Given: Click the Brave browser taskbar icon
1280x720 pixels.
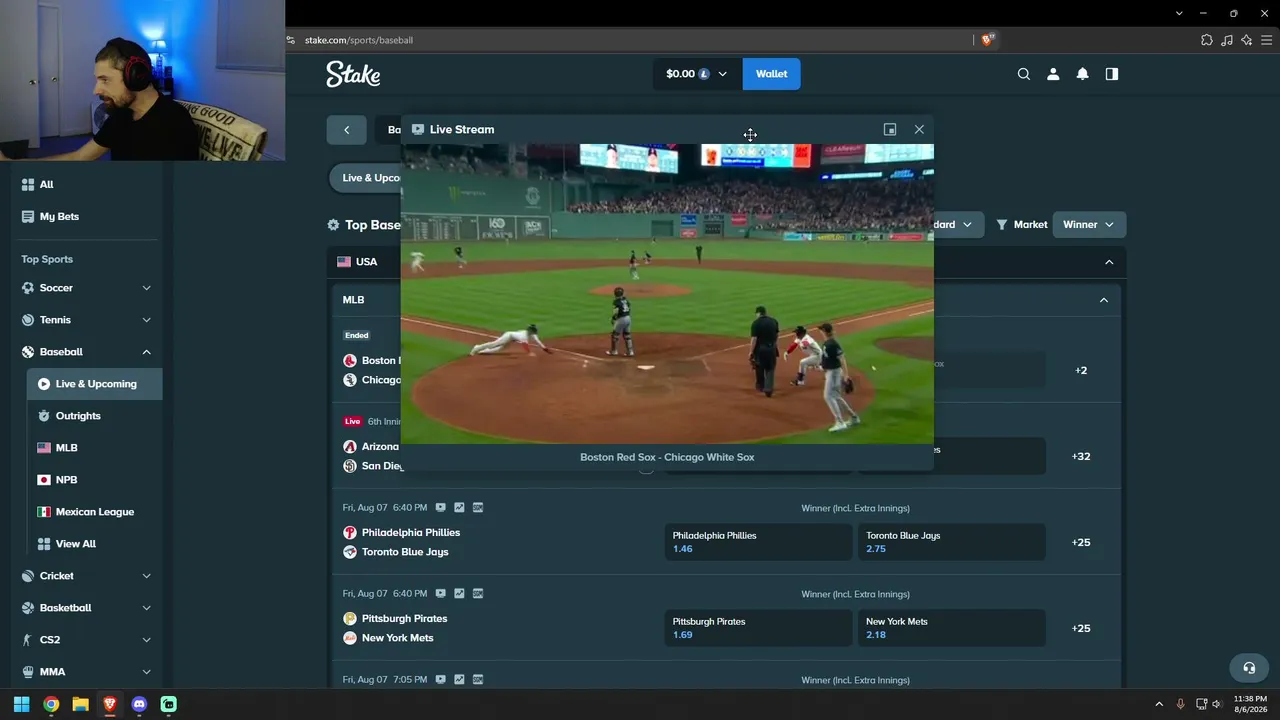Looking at the screenshot, I should pos(110,704).
